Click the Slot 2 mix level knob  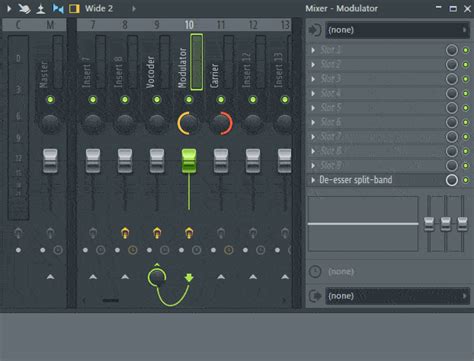click(x=452, y=65)
